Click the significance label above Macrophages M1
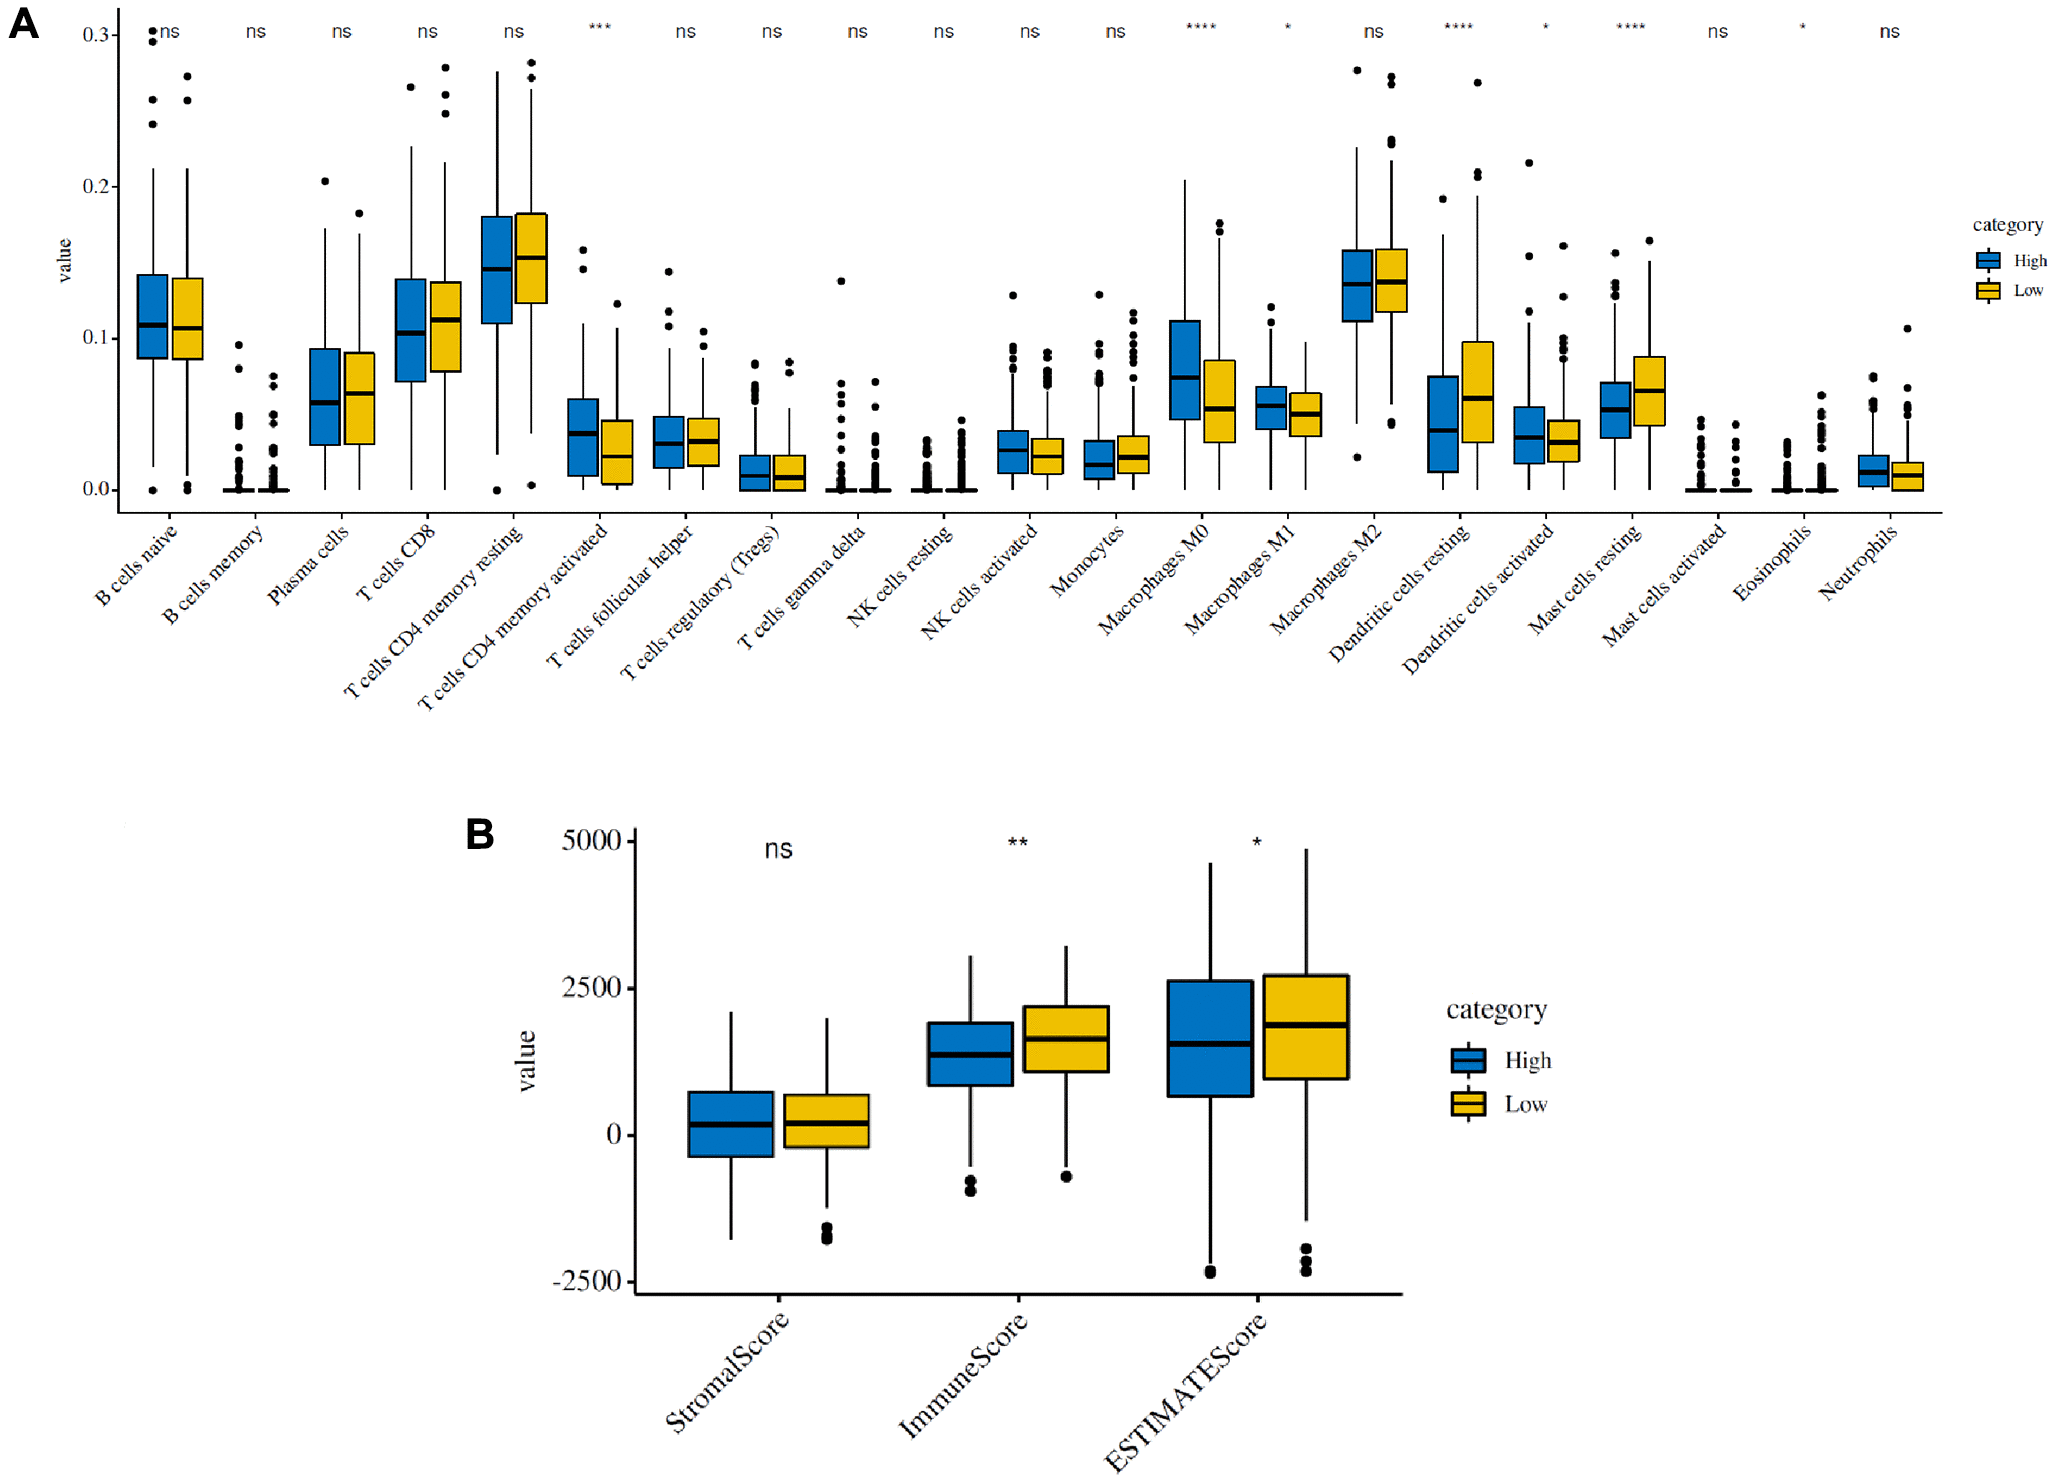The height and width of the screenshot is (1477, 2050). [1288, 30]
